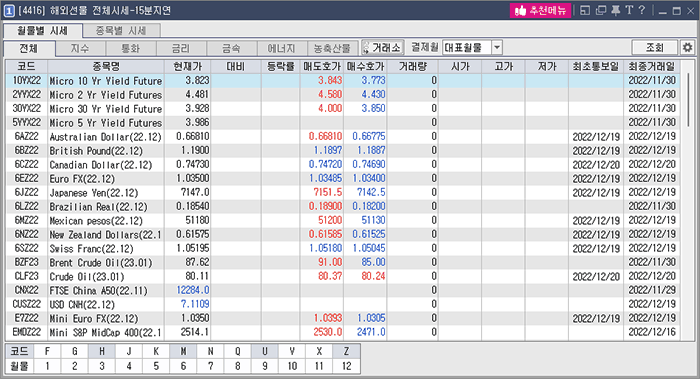Select the 금리 category tab

pos(181,48)
